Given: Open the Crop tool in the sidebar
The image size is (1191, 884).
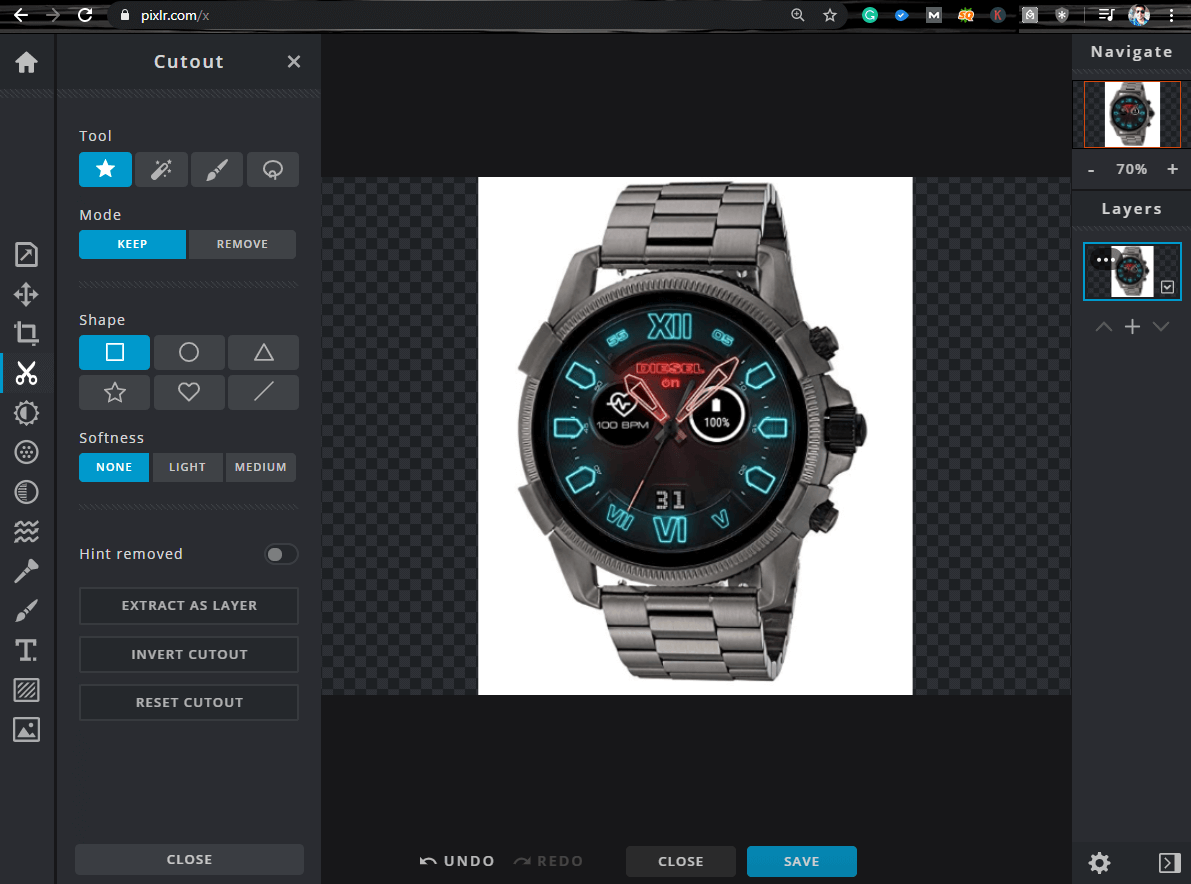Looking at the screenshot, I should pos(26,333).
